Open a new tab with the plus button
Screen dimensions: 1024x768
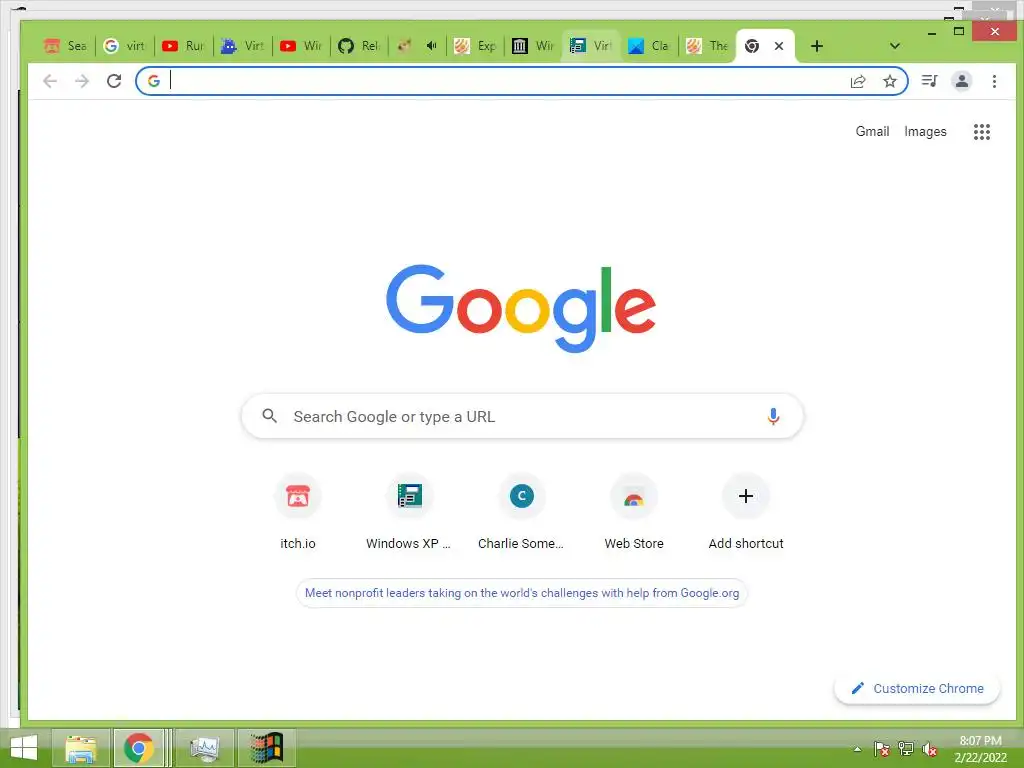[816, 46]
